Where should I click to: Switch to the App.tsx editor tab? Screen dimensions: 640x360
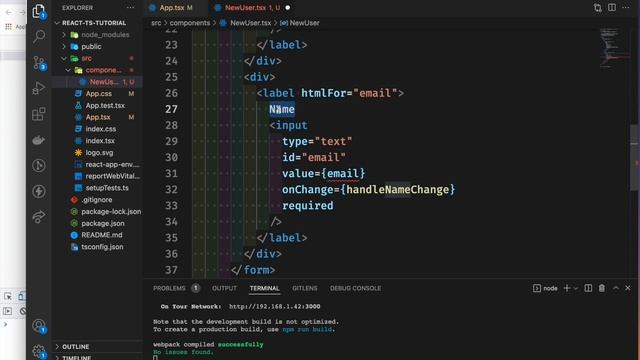(171, 8)
